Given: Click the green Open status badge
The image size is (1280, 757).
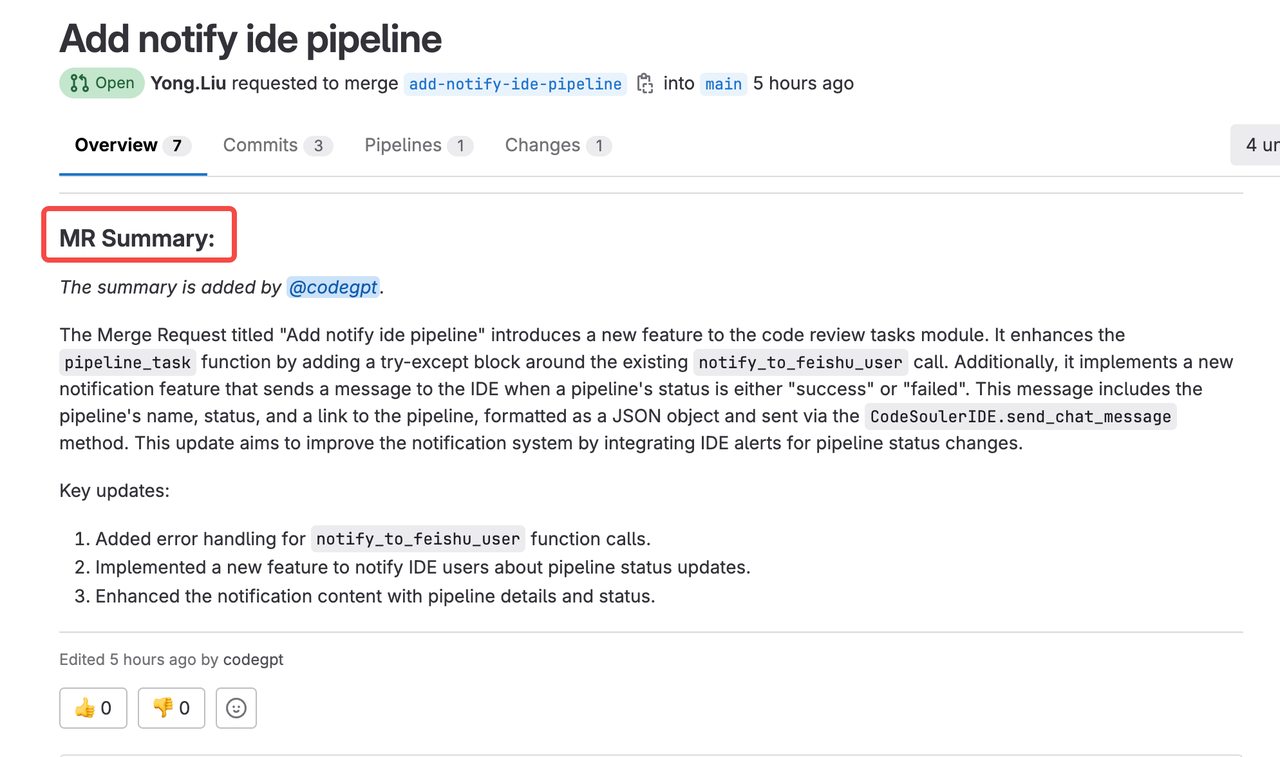Looking at the screenshot, I should [102, 83].
